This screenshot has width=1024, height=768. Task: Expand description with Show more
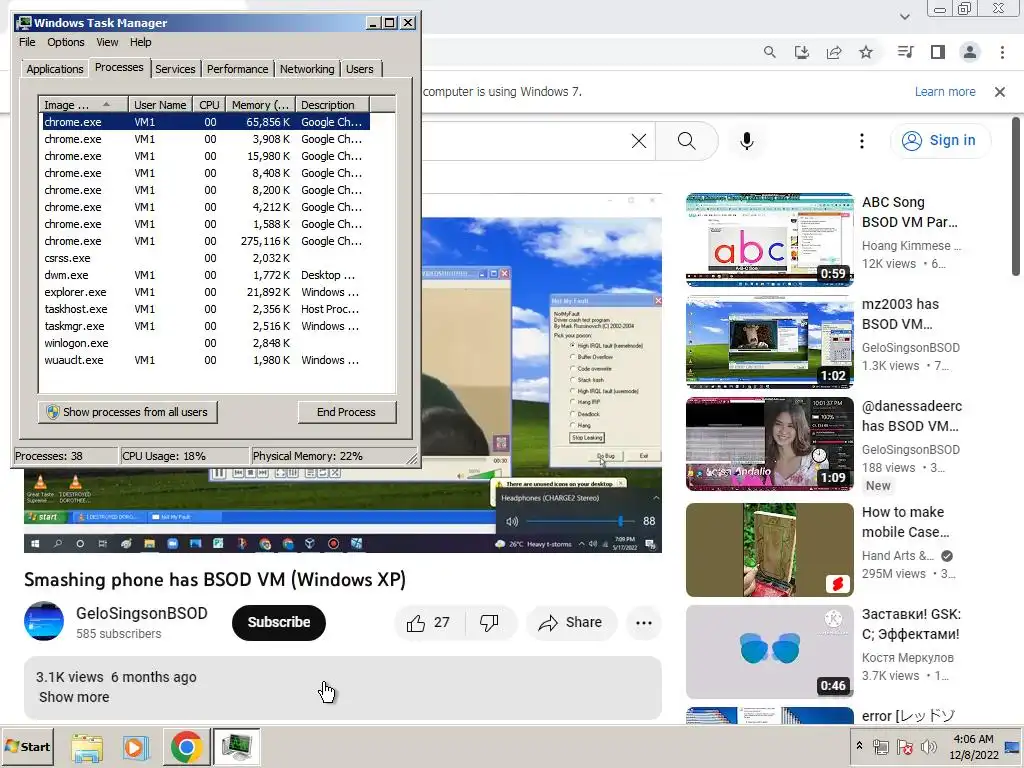click(74, 697)
